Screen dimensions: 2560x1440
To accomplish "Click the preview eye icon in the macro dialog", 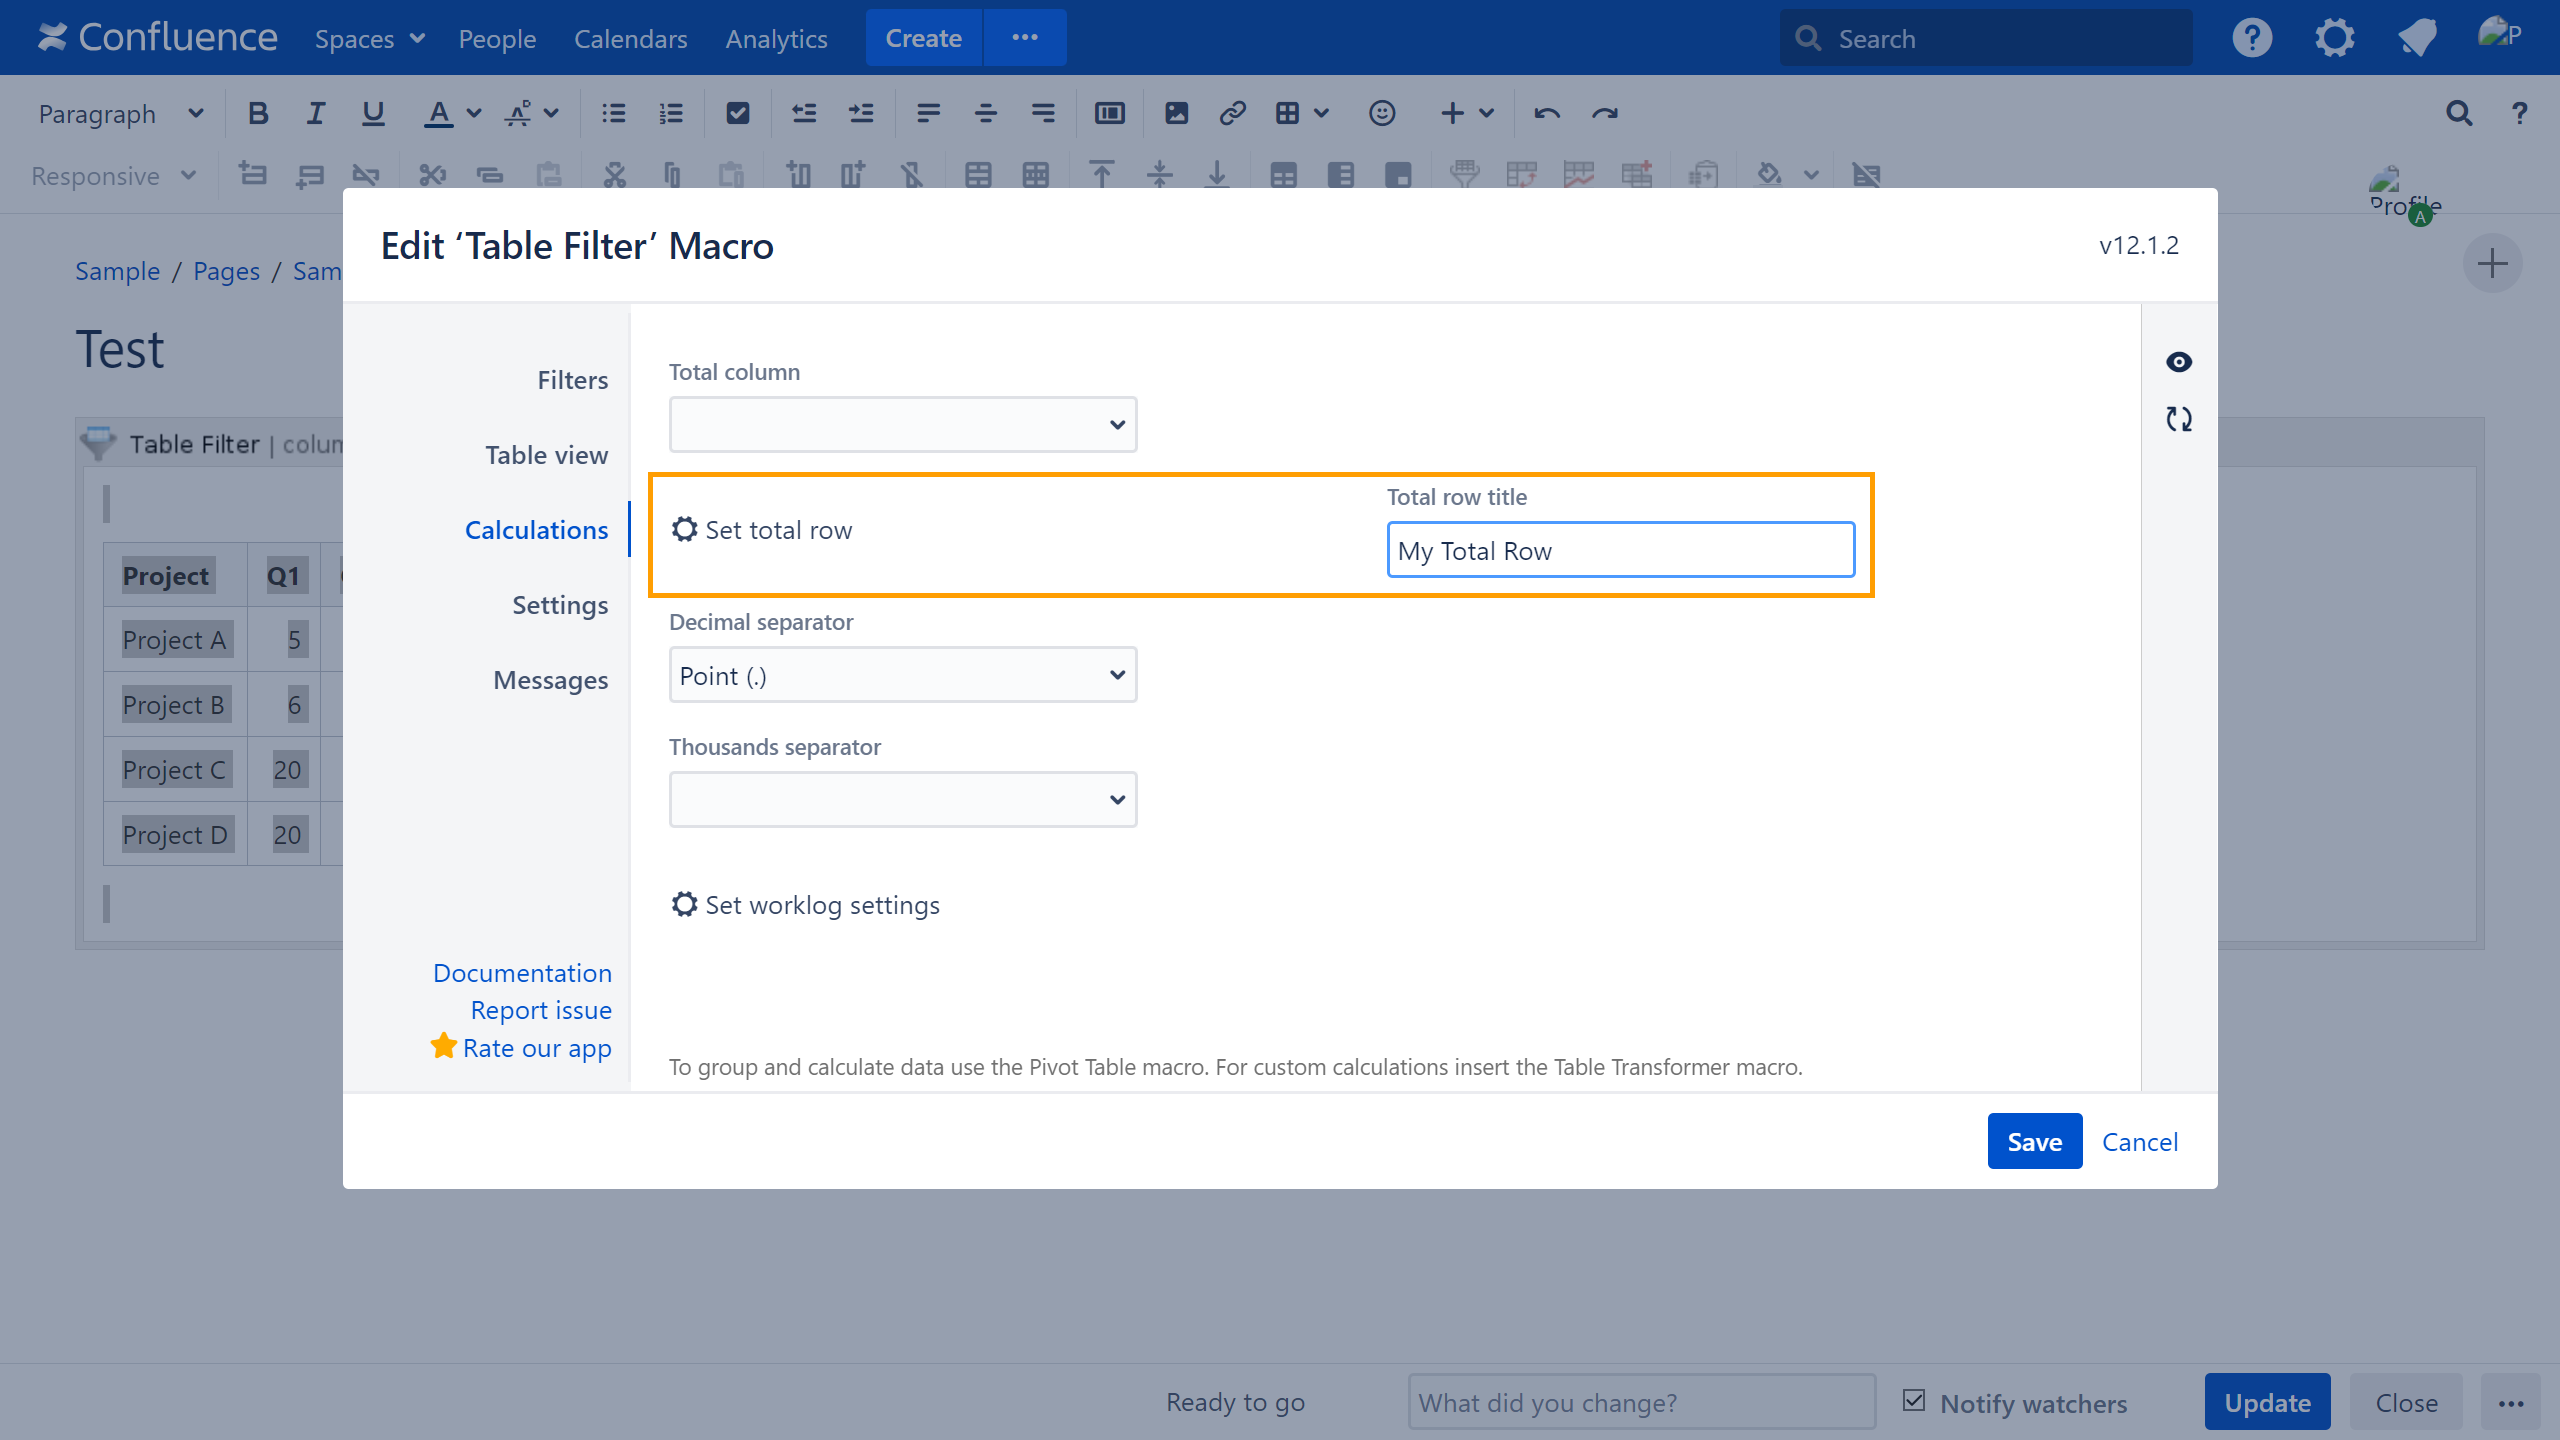I will [x=2179, y=362].
